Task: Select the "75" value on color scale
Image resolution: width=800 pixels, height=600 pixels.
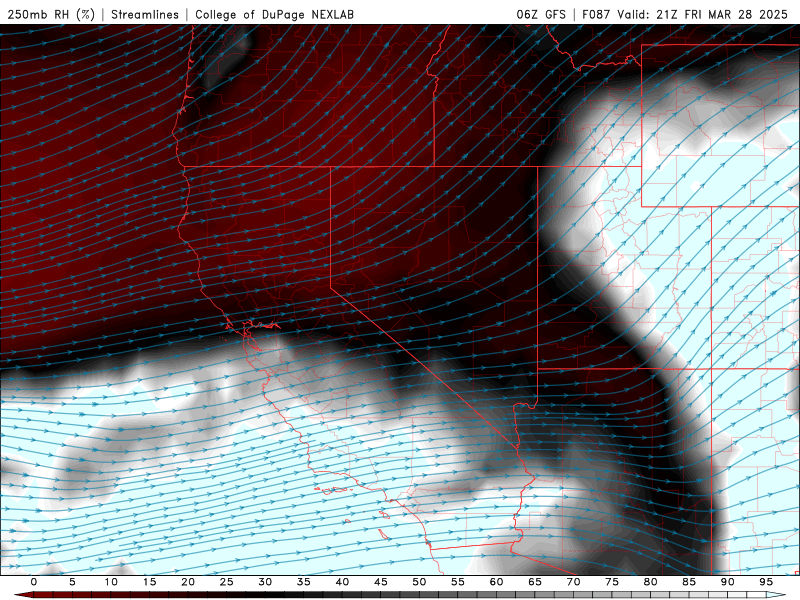Action: 612,582
